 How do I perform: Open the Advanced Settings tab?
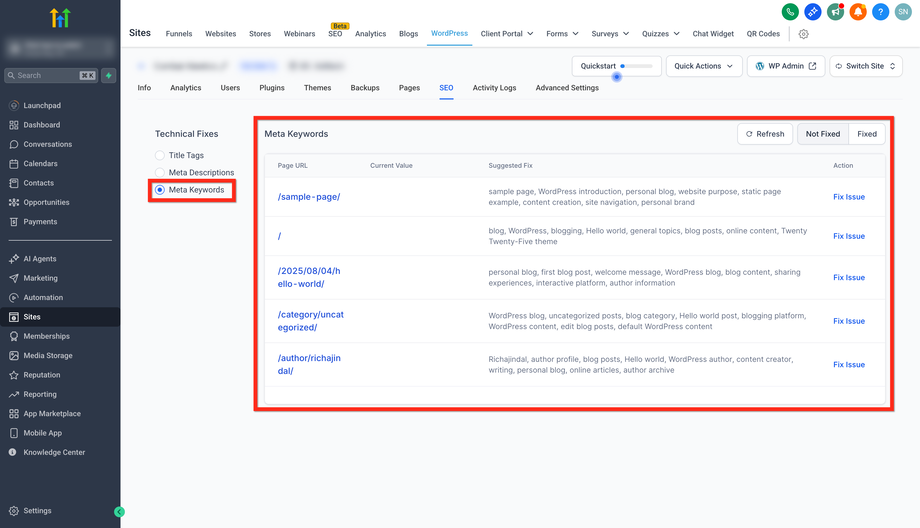click(567, 88)
